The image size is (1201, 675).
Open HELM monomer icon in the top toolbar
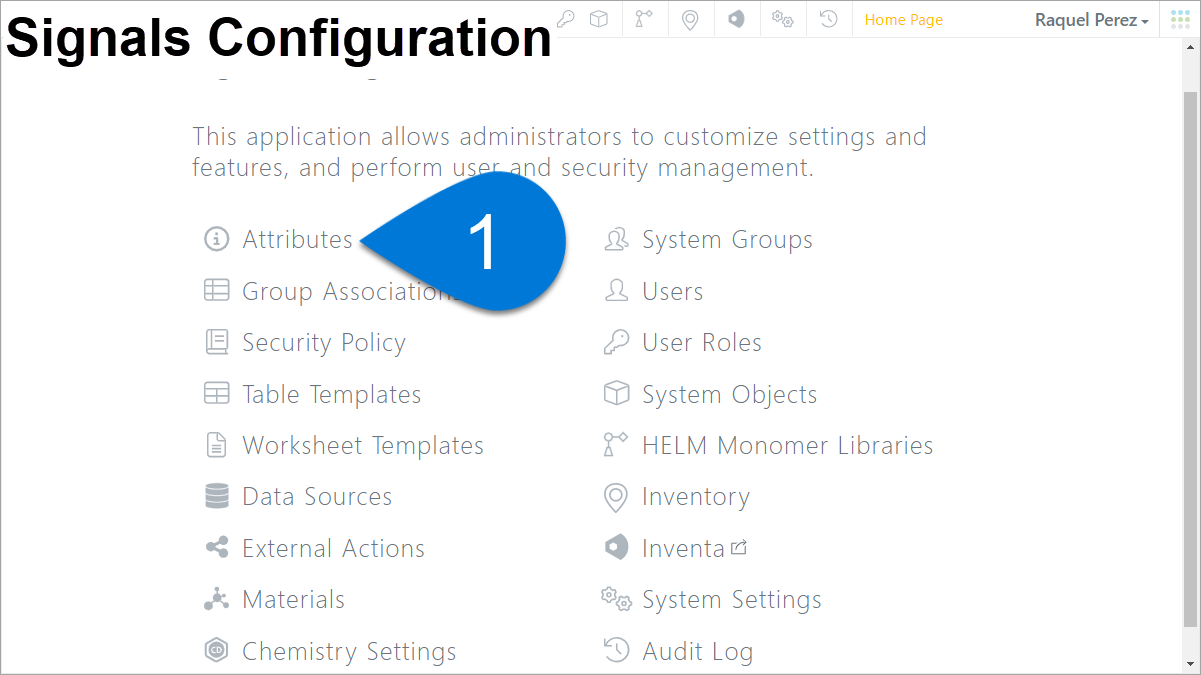pyautogui.click(x=643, y=19)
